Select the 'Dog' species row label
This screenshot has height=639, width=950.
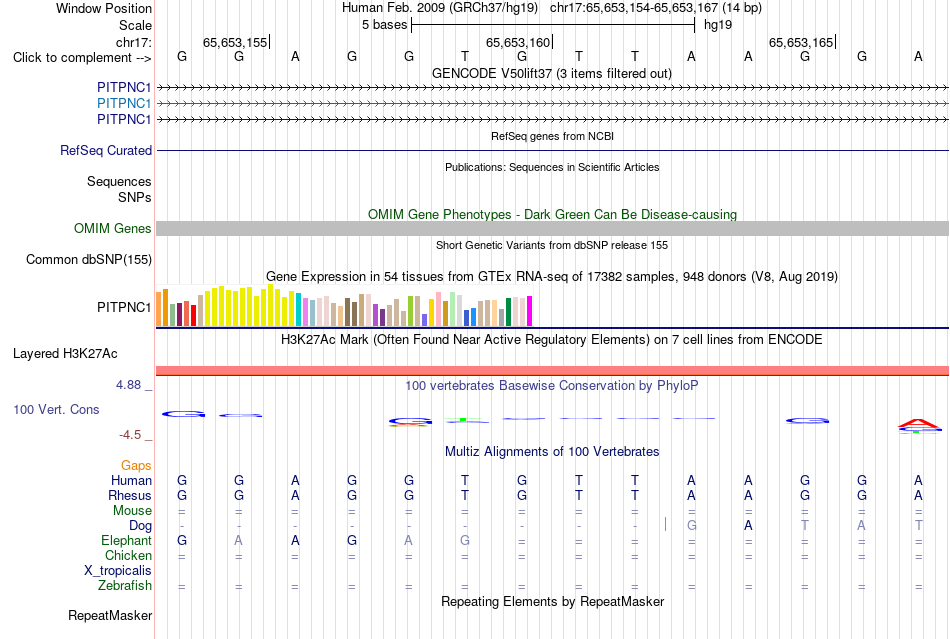[140, 526]
